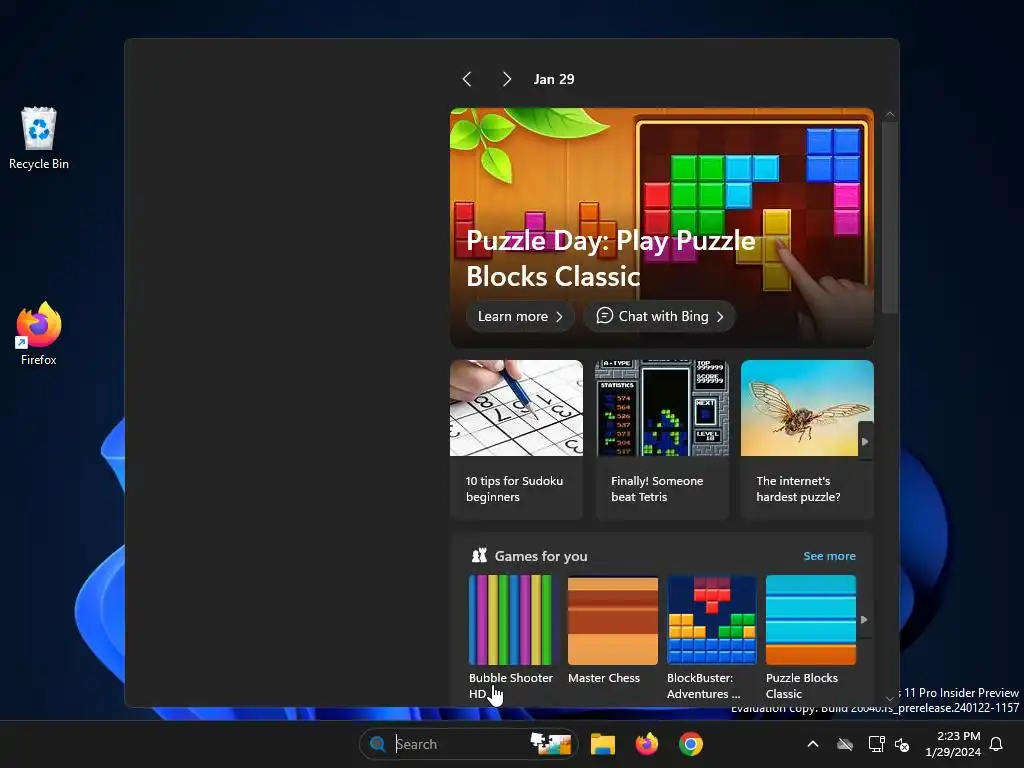Image resolution: width=1024 pixels, height=768 pixels.
Task: Read 'Finally! Someone beat Tetris' story
Action: [x=657, y=488]
